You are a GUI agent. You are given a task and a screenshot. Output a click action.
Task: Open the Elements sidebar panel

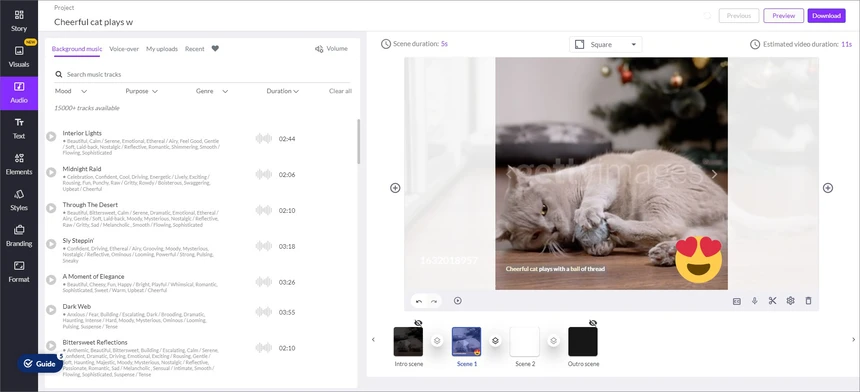coord(19,164)
